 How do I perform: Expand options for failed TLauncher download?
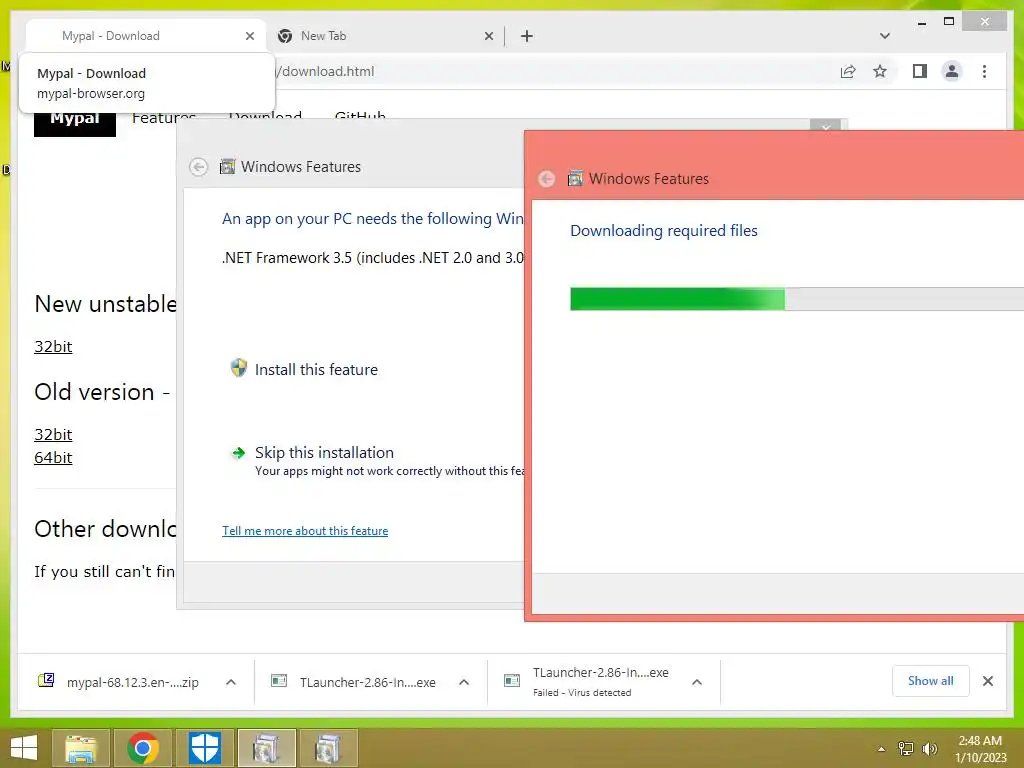coord(697,682)
